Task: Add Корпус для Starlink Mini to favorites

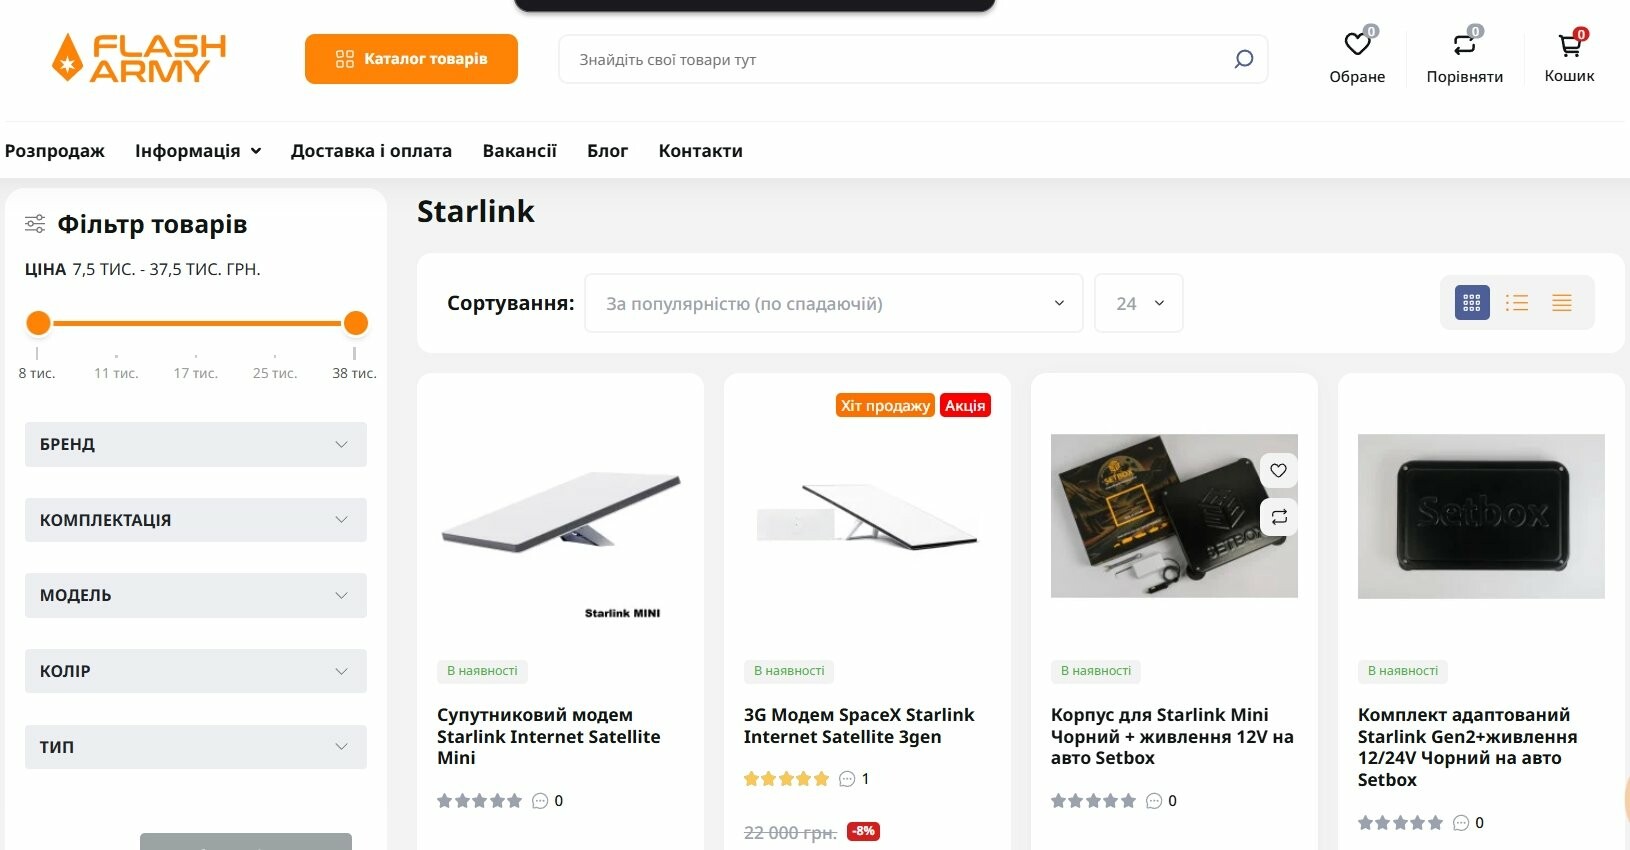Action: (x=1278, y=471)
